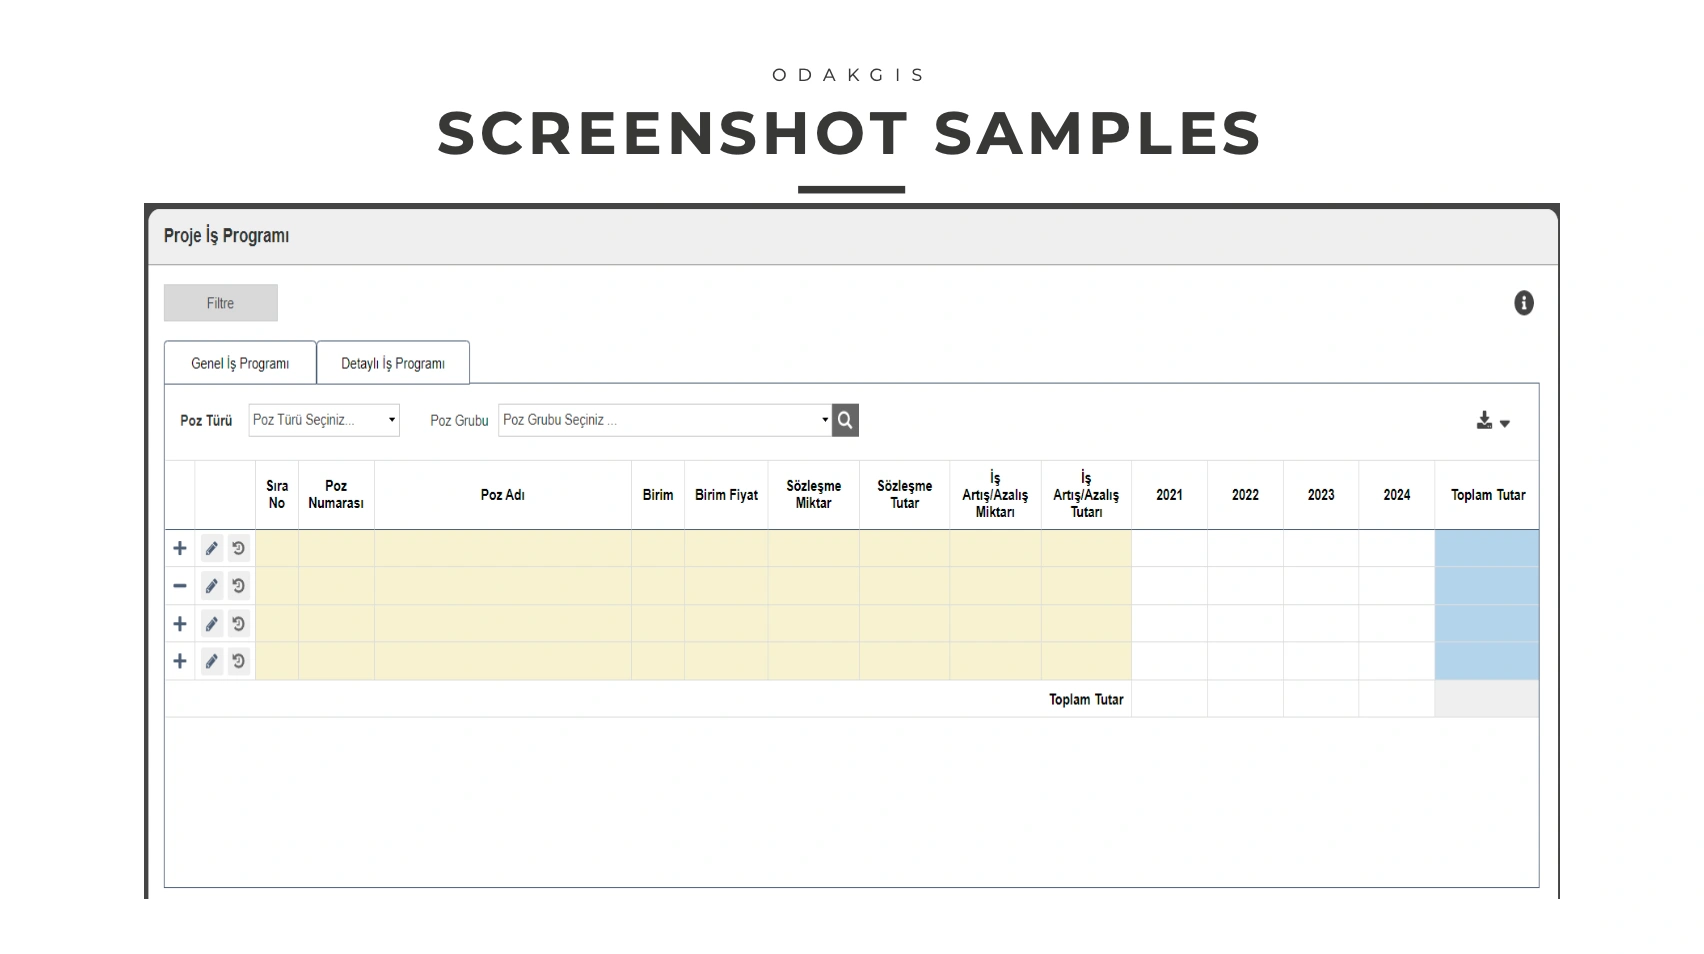Click the Filtre button
This screenshot has width=1704, height=954.
[x=221, y=303]
